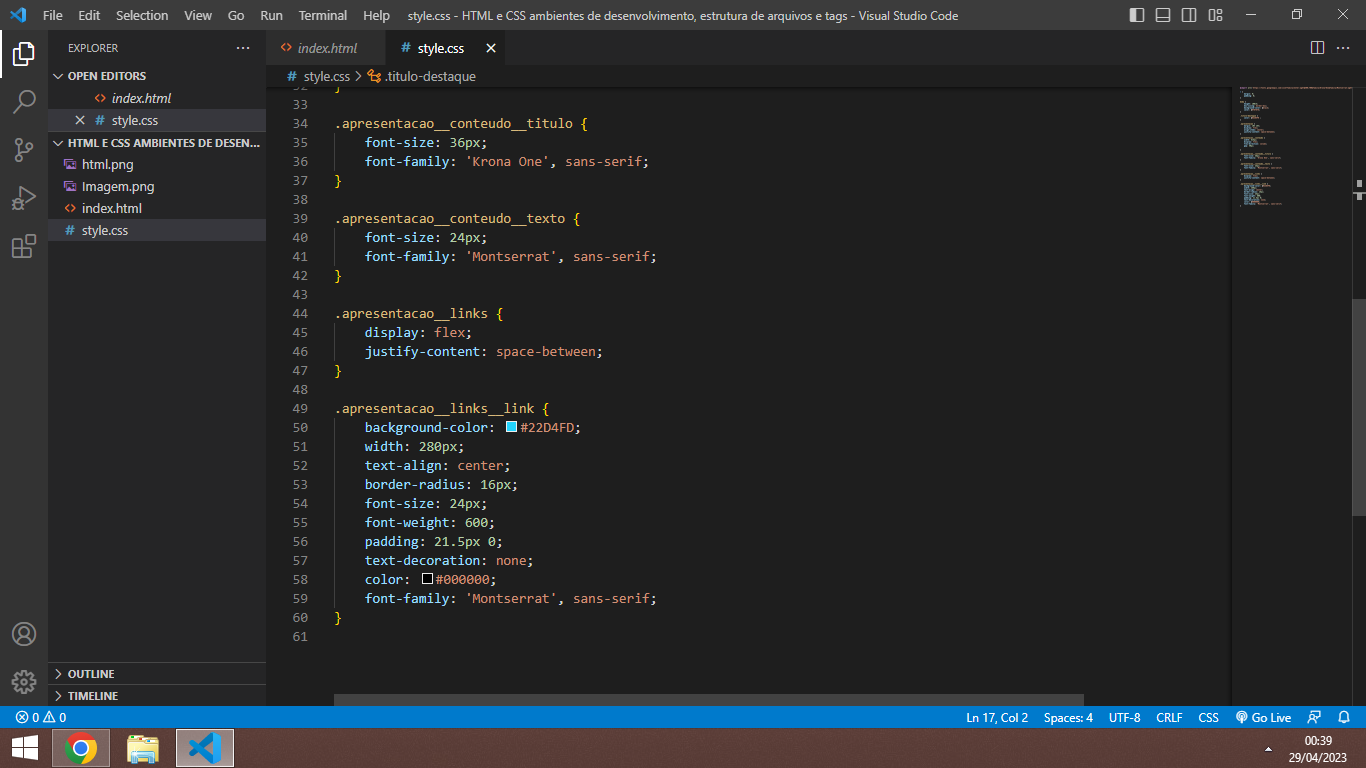Open the notifications bell
Viewport: 1366px width, 768px height.
[x=1345, y=717]
